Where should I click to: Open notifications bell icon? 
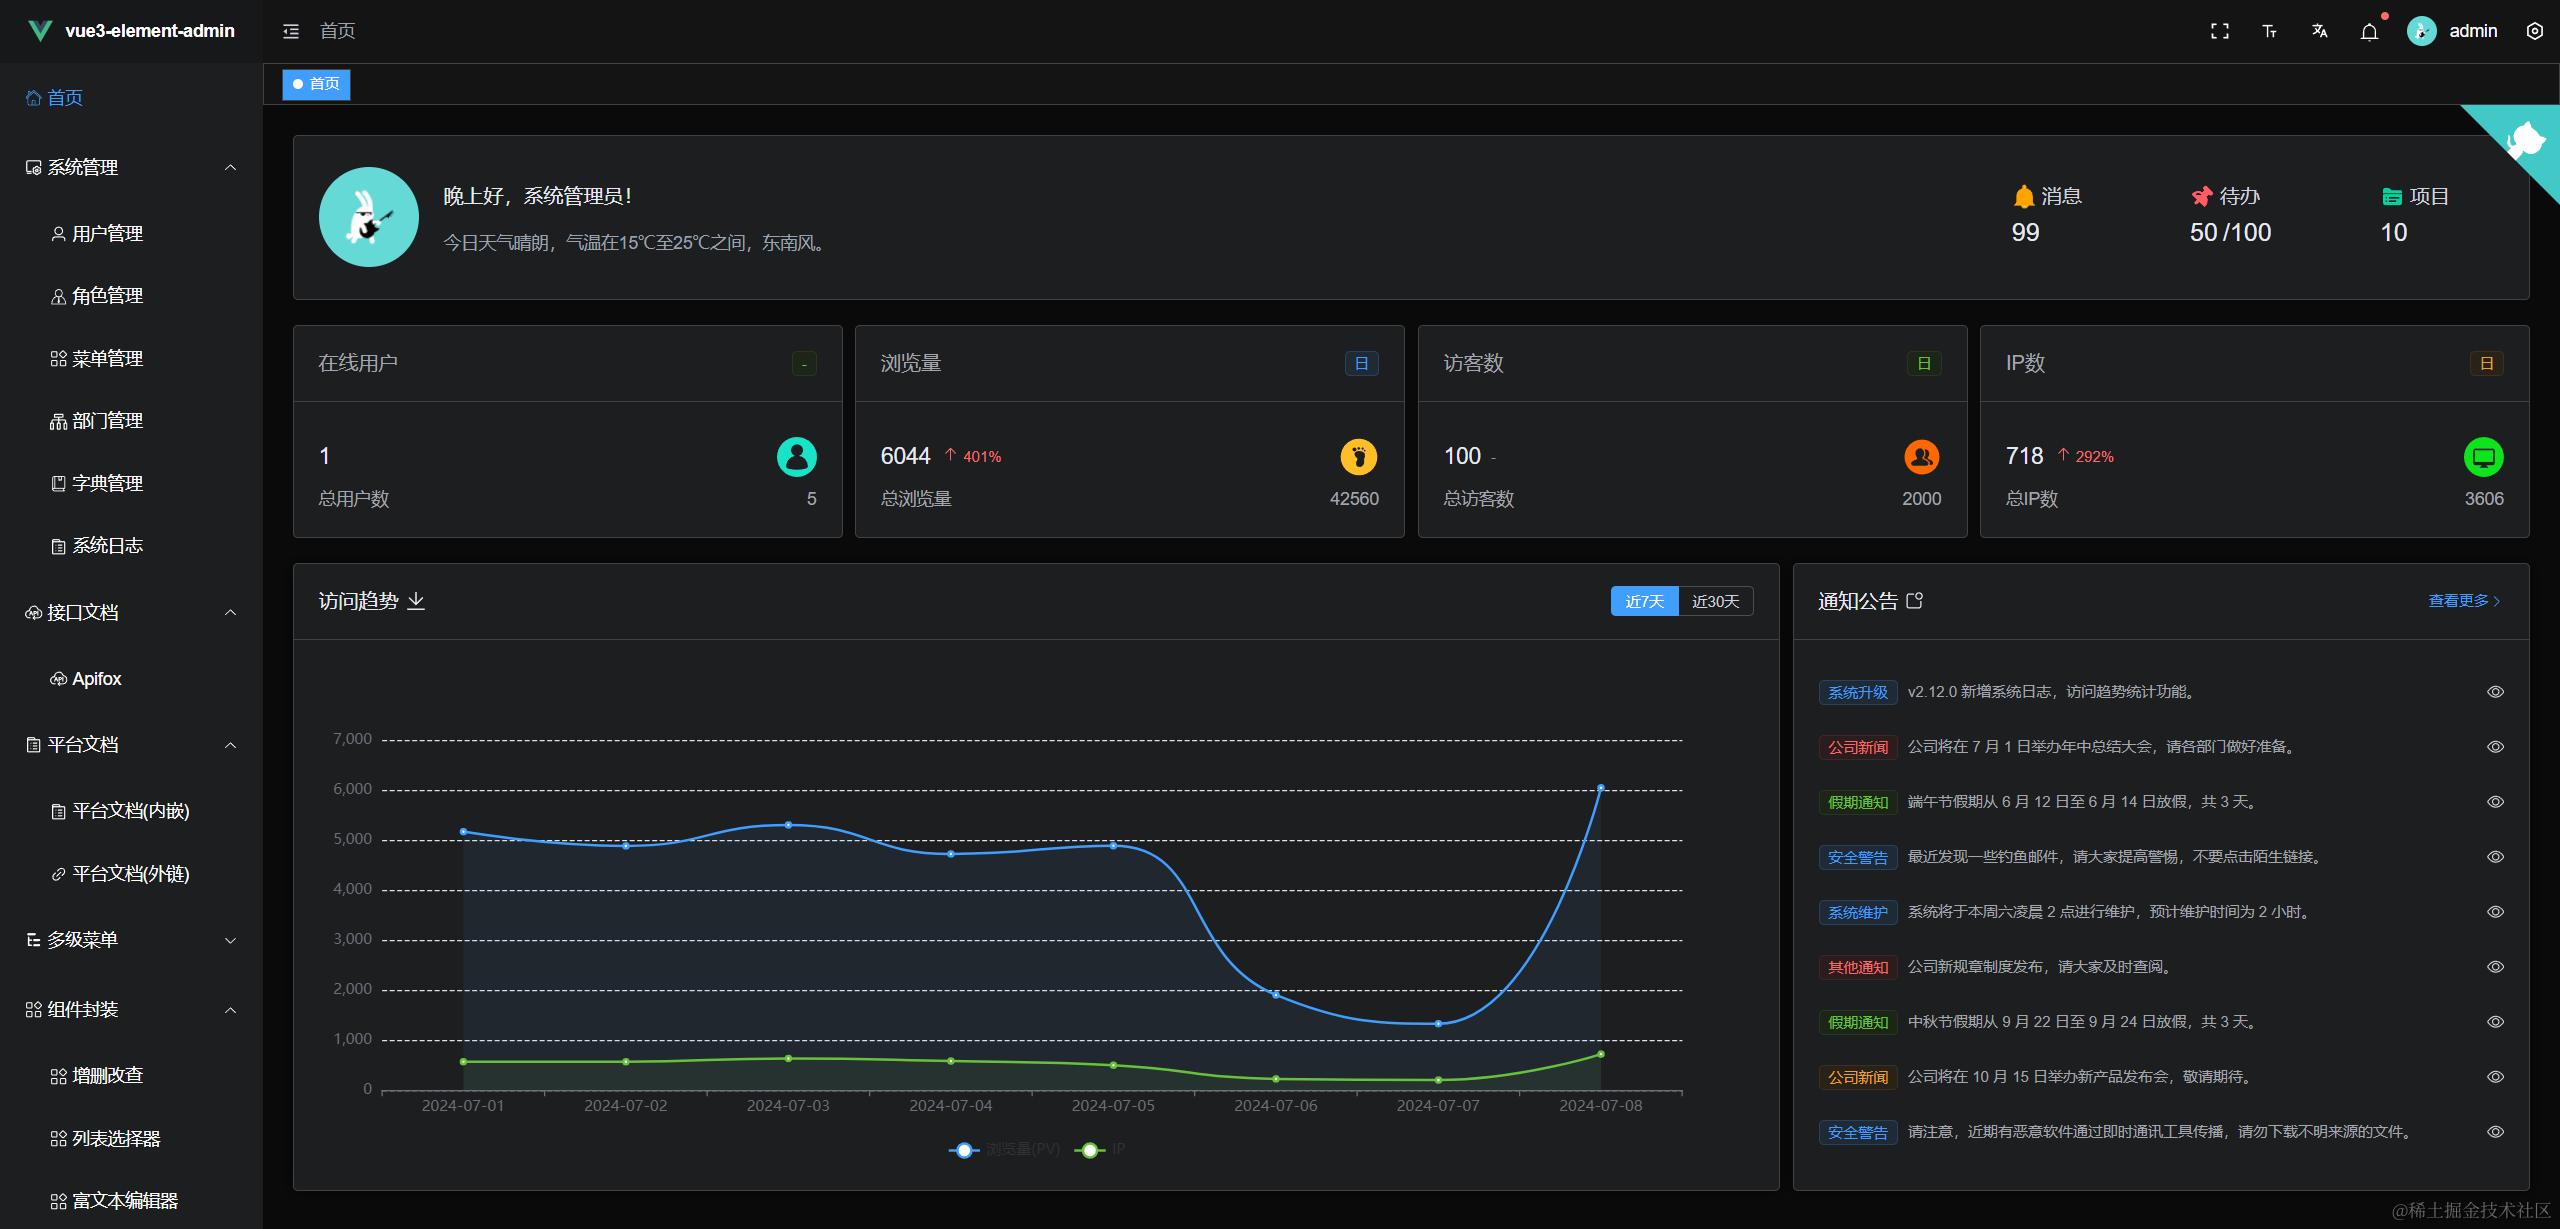point(2369,31)
